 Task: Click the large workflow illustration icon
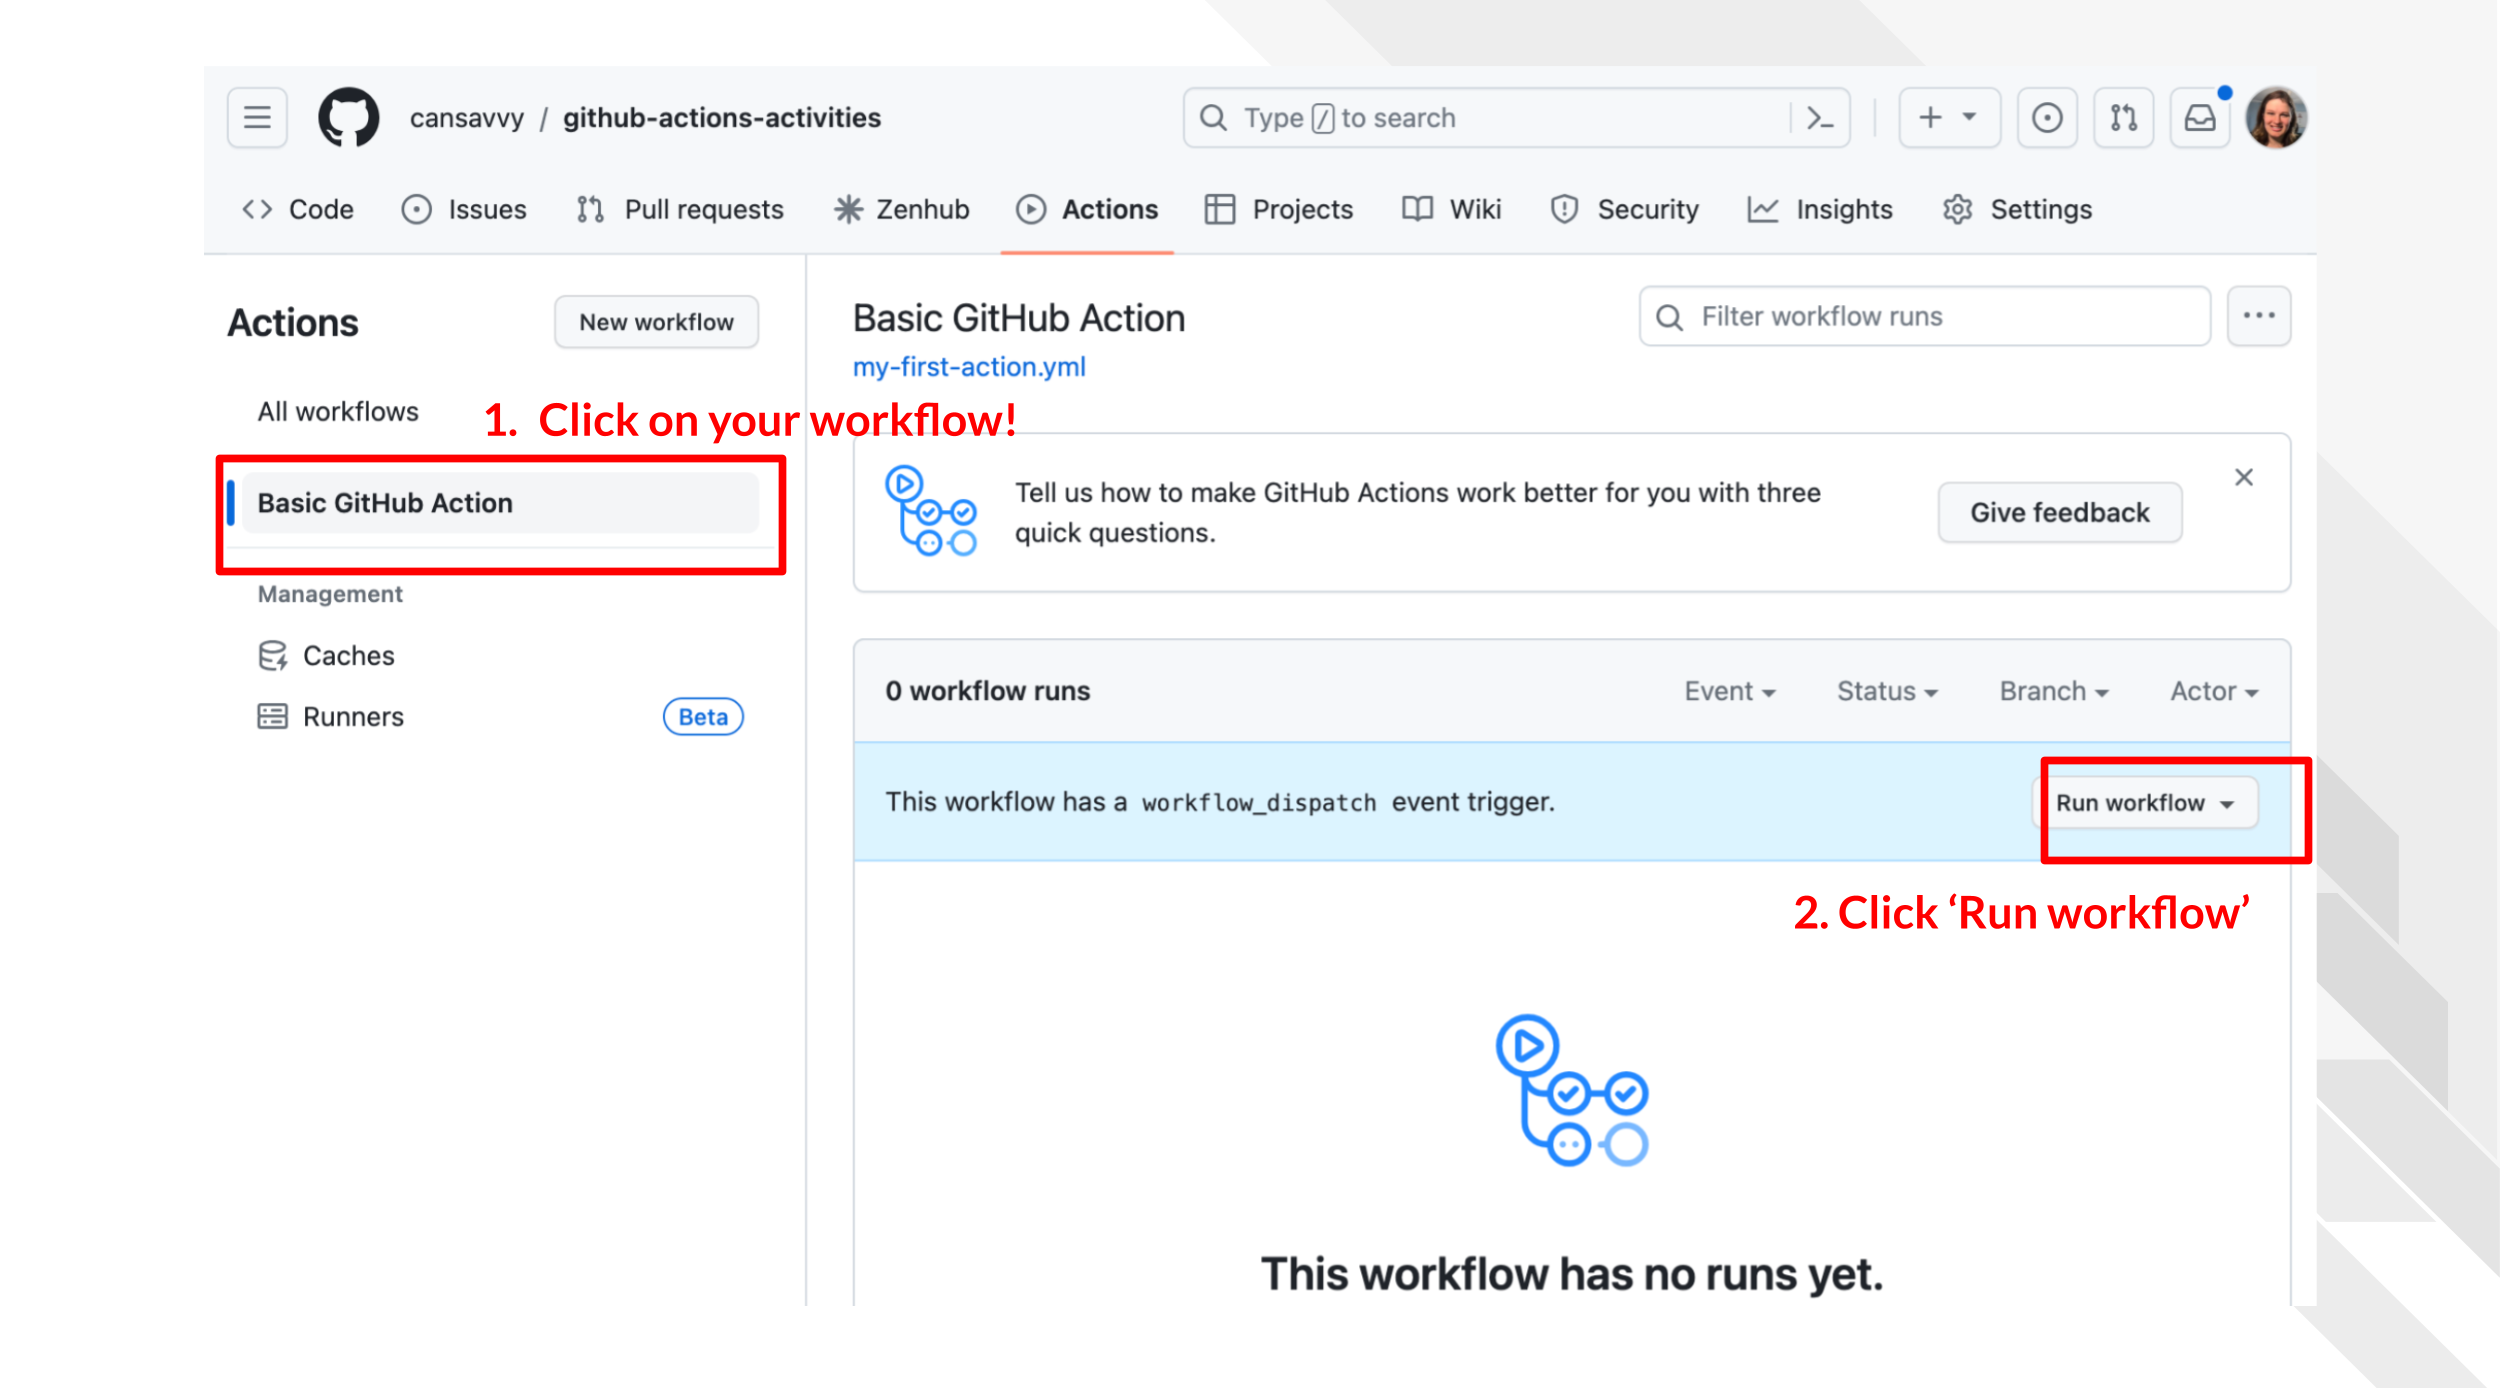tap(1571, 1091)
